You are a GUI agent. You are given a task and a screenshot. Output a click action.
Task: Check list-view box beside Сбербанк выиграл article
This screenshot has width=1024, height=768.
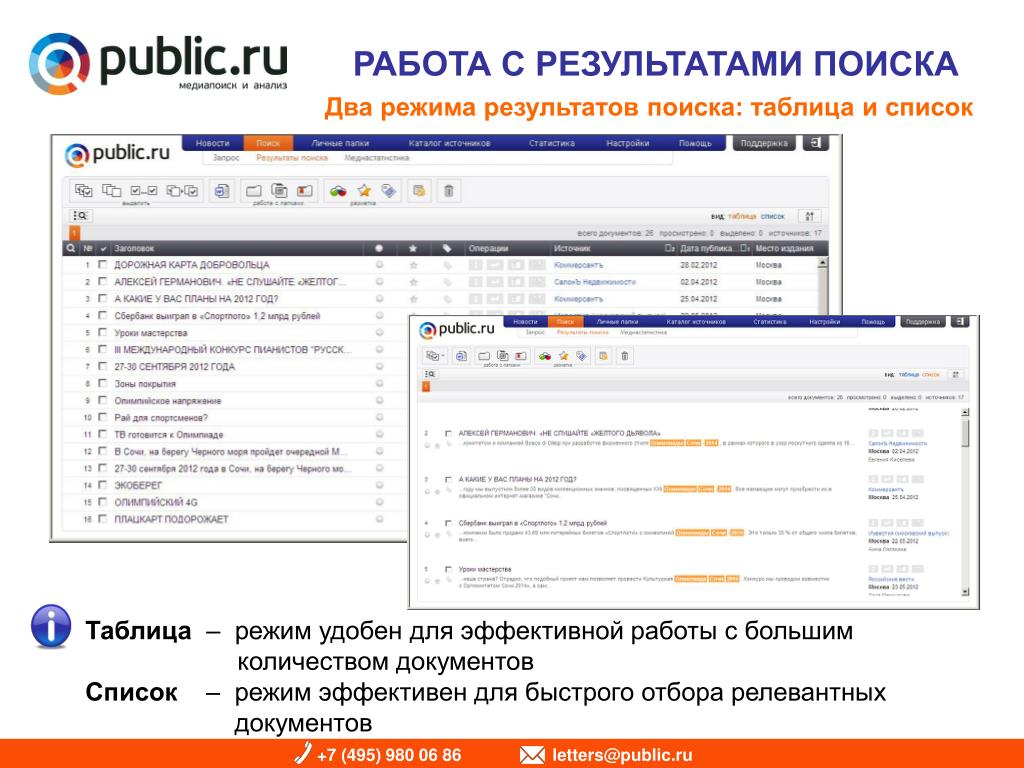(x=448, y=523)
